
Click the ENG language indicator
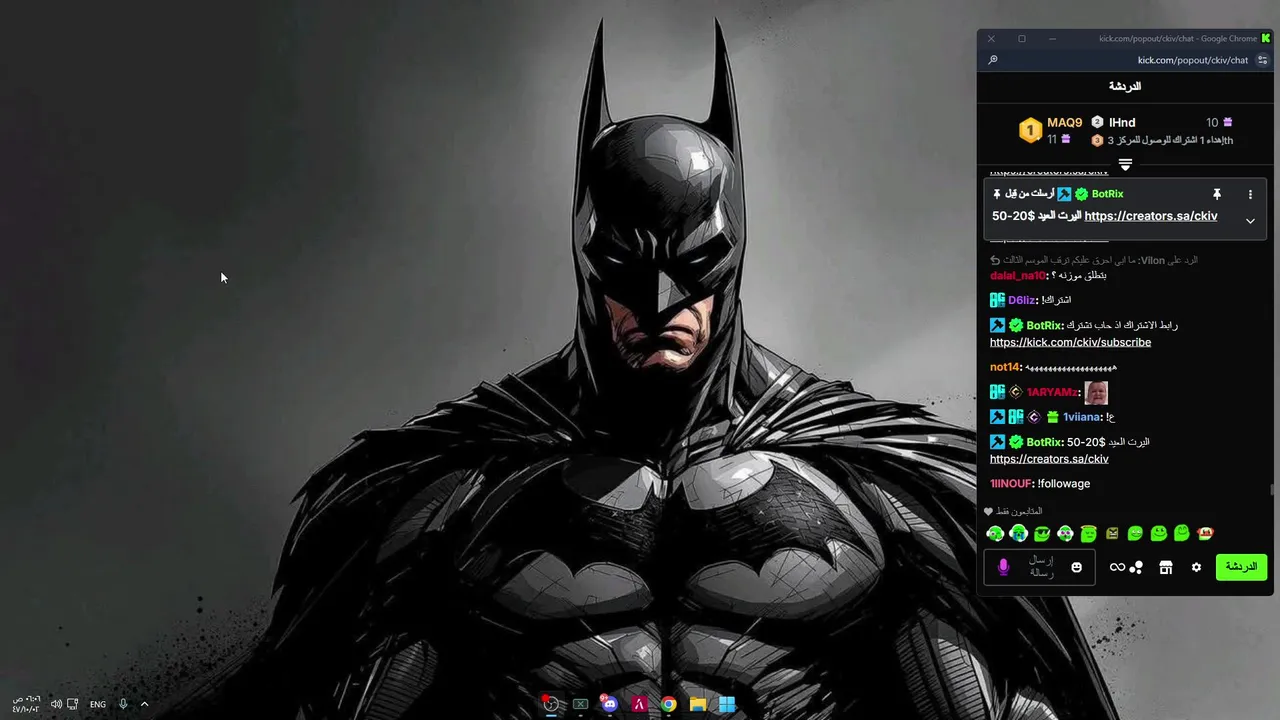[98, 704]
